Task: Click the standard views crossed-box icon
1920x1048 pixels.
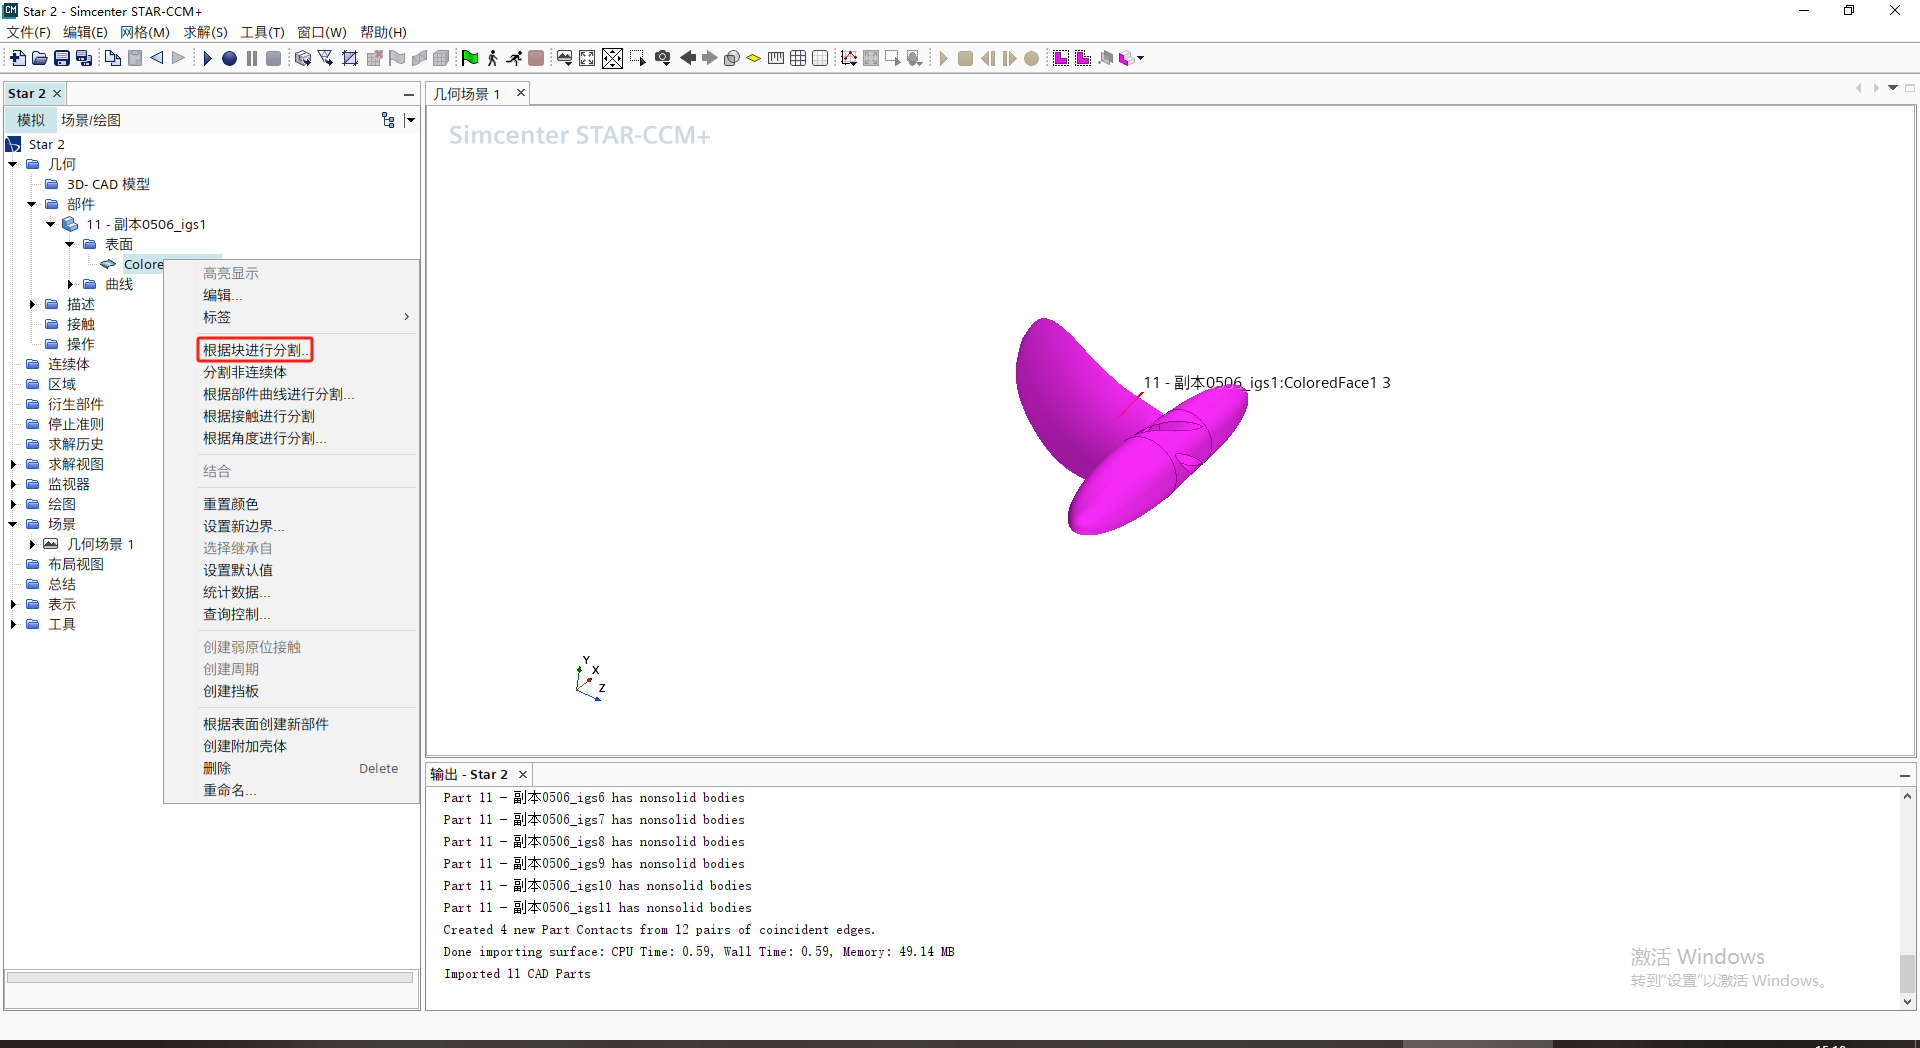Action: pos(612,58)
